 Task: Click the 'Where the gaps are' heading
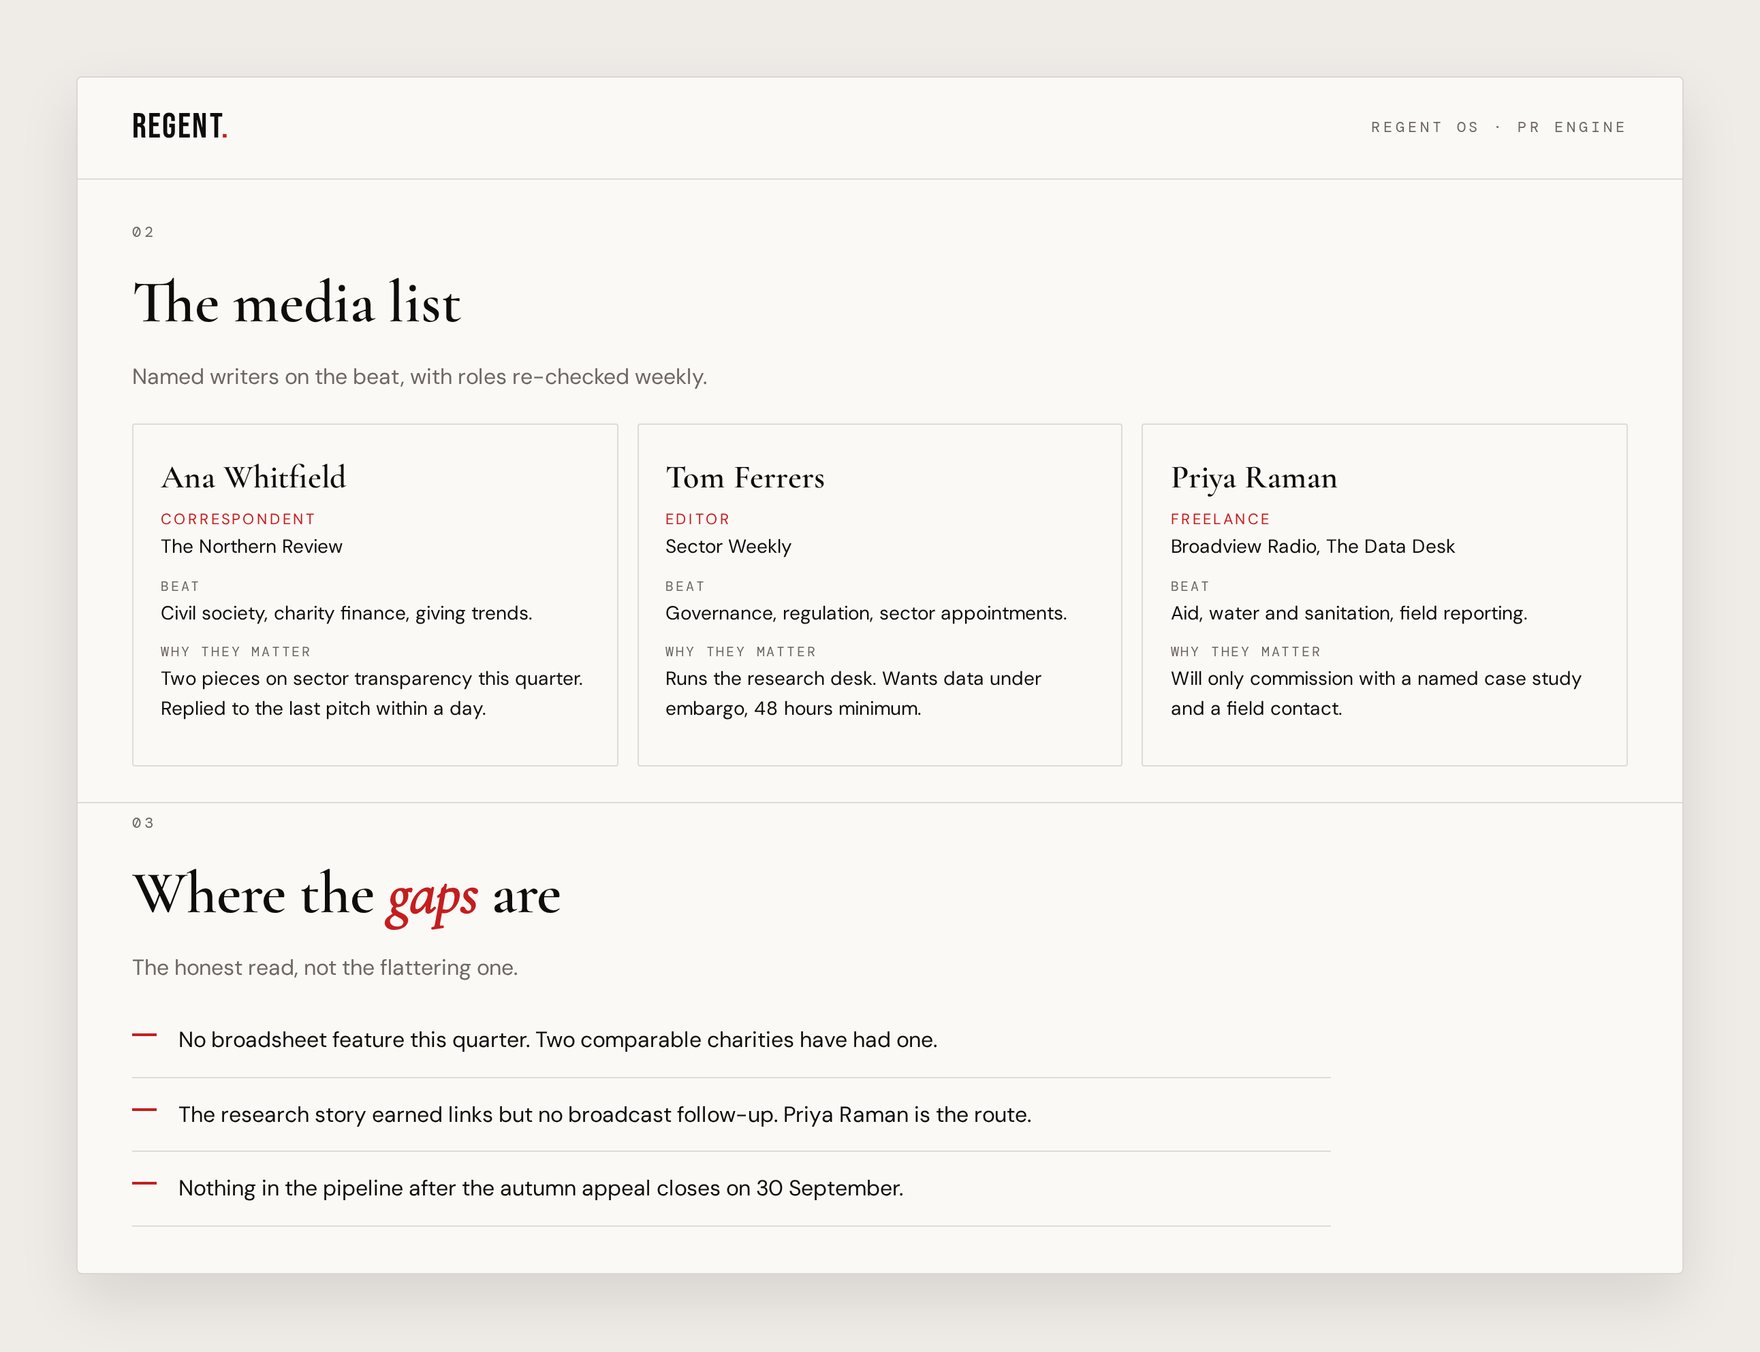346,894
